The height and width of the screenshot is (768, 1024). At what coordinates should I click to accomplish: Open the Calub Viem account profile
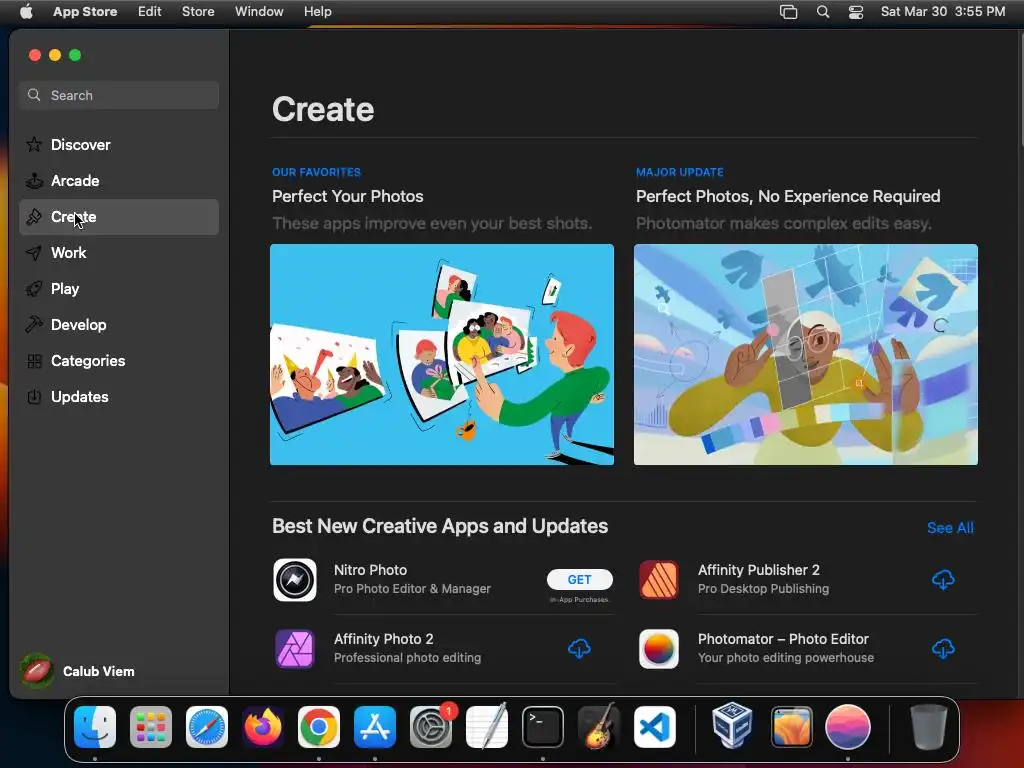coord(78,671)
